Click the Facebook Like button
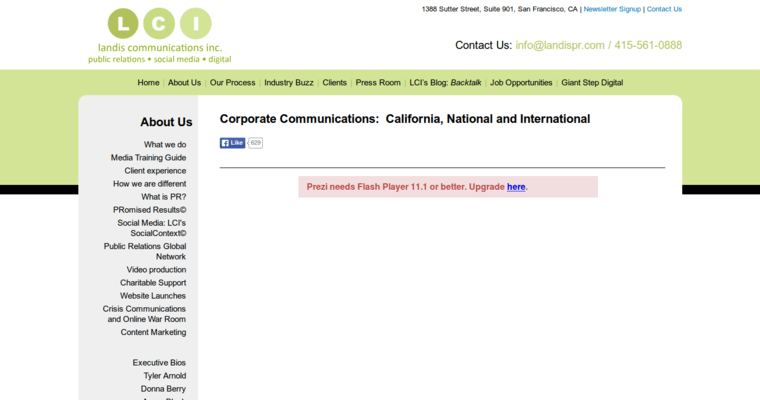This screenshot has height=400, width=760. pos(233,143)
